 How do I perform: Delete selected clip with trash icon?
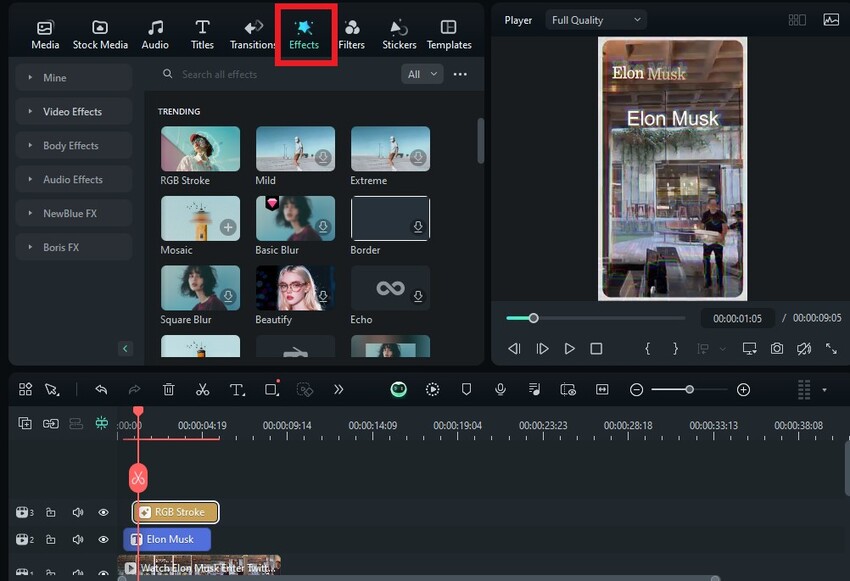click(169, 389)
